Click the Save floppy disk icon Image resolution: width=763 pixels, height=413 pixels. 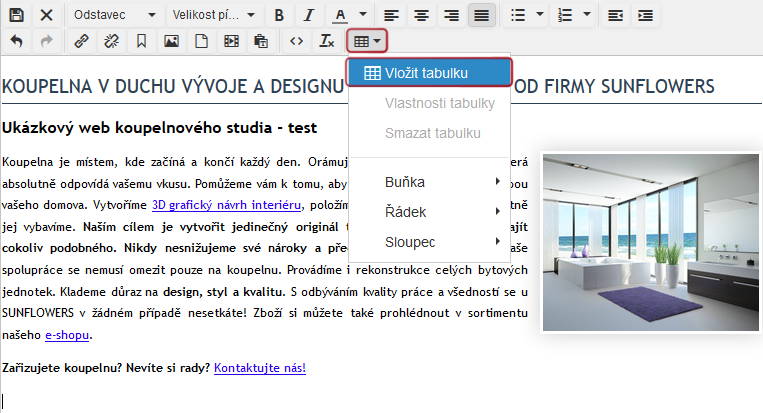click(17, 16)
